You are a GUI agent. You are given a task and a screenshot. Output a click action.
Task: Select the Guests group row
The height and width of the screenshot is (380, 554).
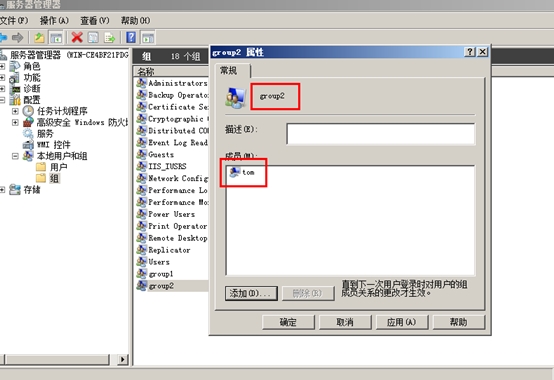(155, 154)
